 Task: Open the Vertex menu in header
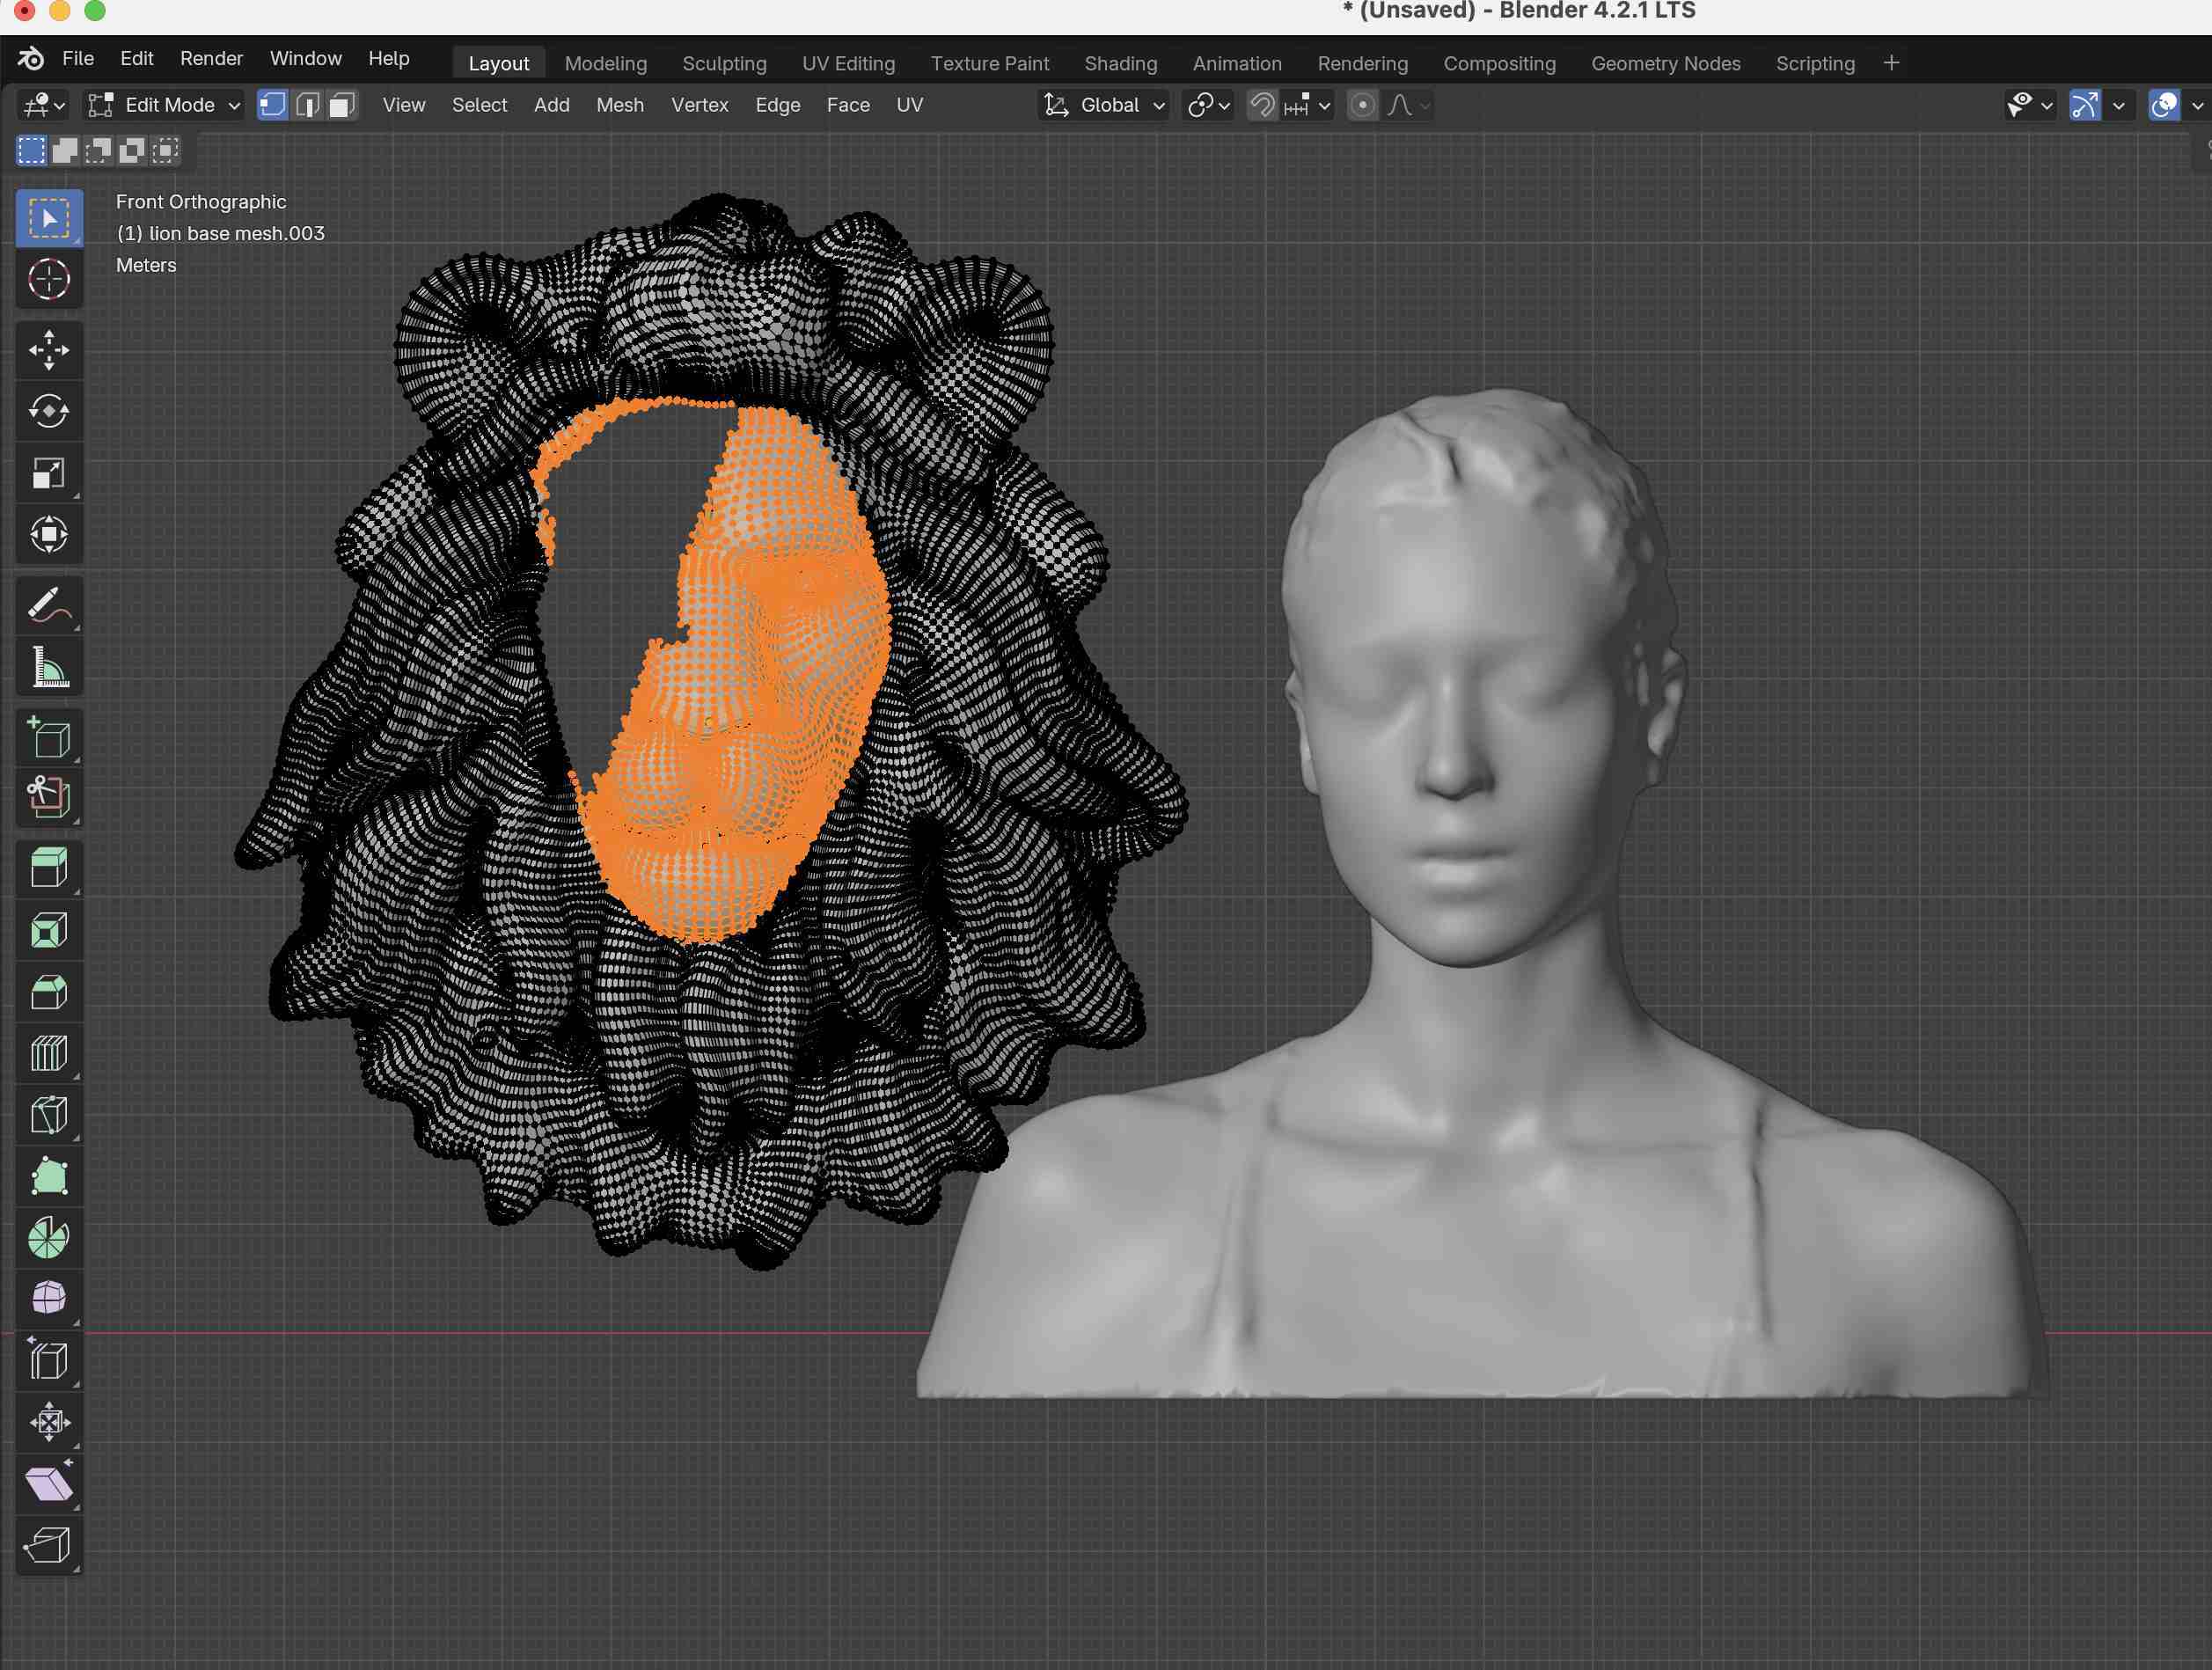tap(699, 105)
